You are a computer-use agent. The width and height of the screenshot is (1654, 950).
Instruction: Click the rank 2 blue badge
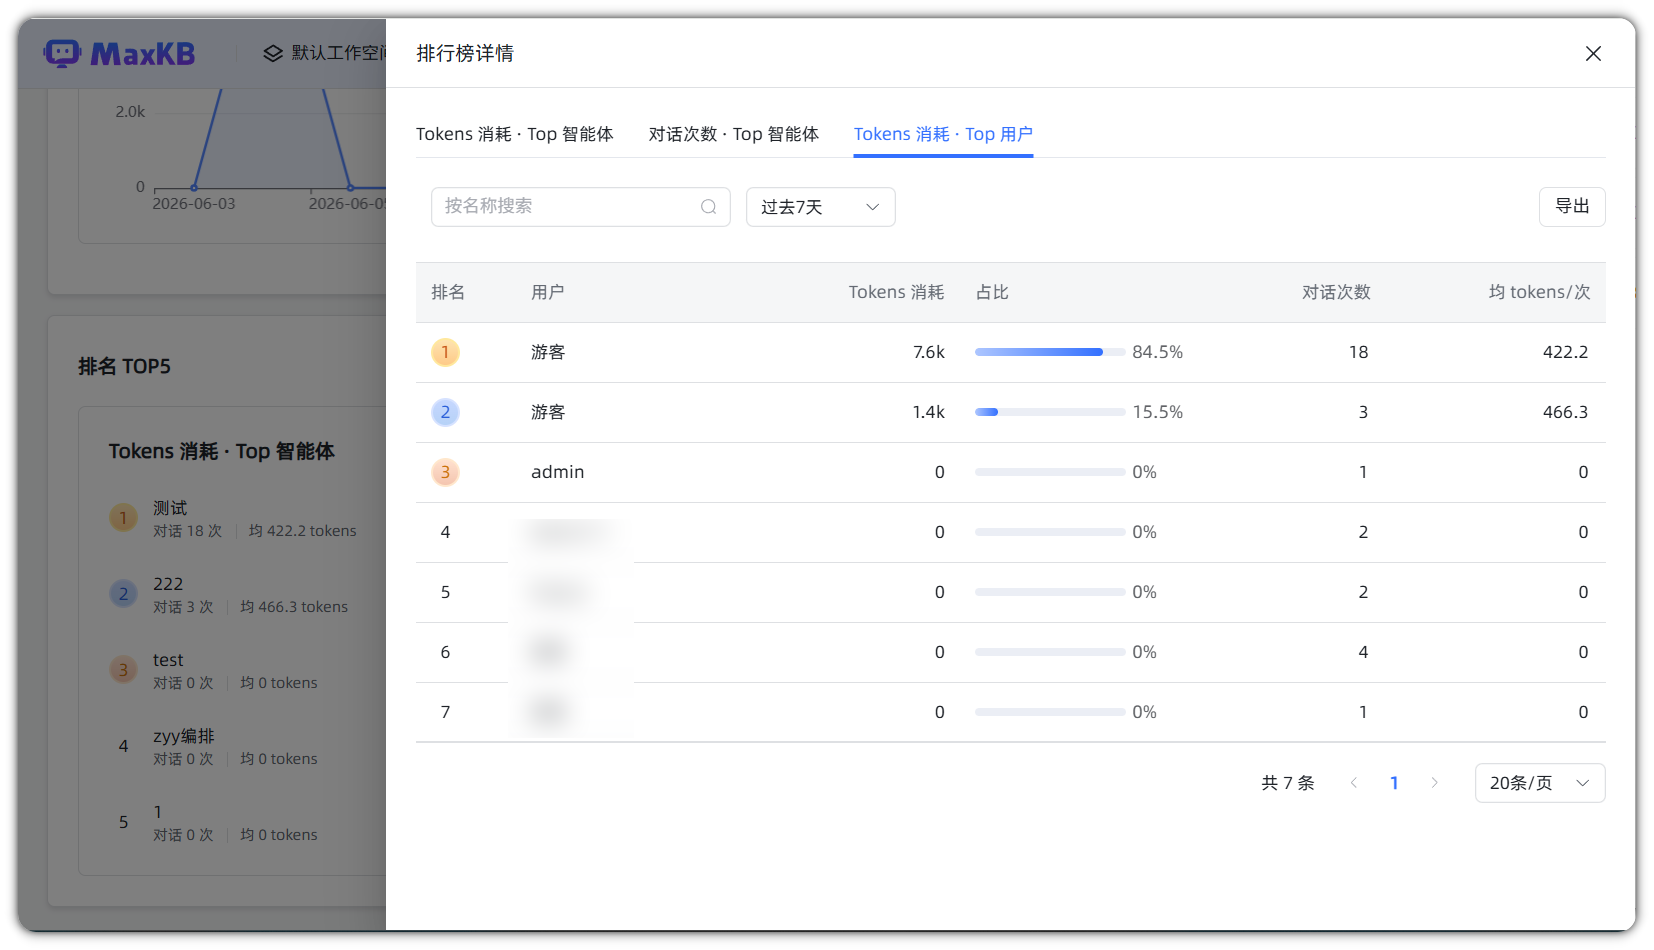pyautogui.click(x=445, y=412)
